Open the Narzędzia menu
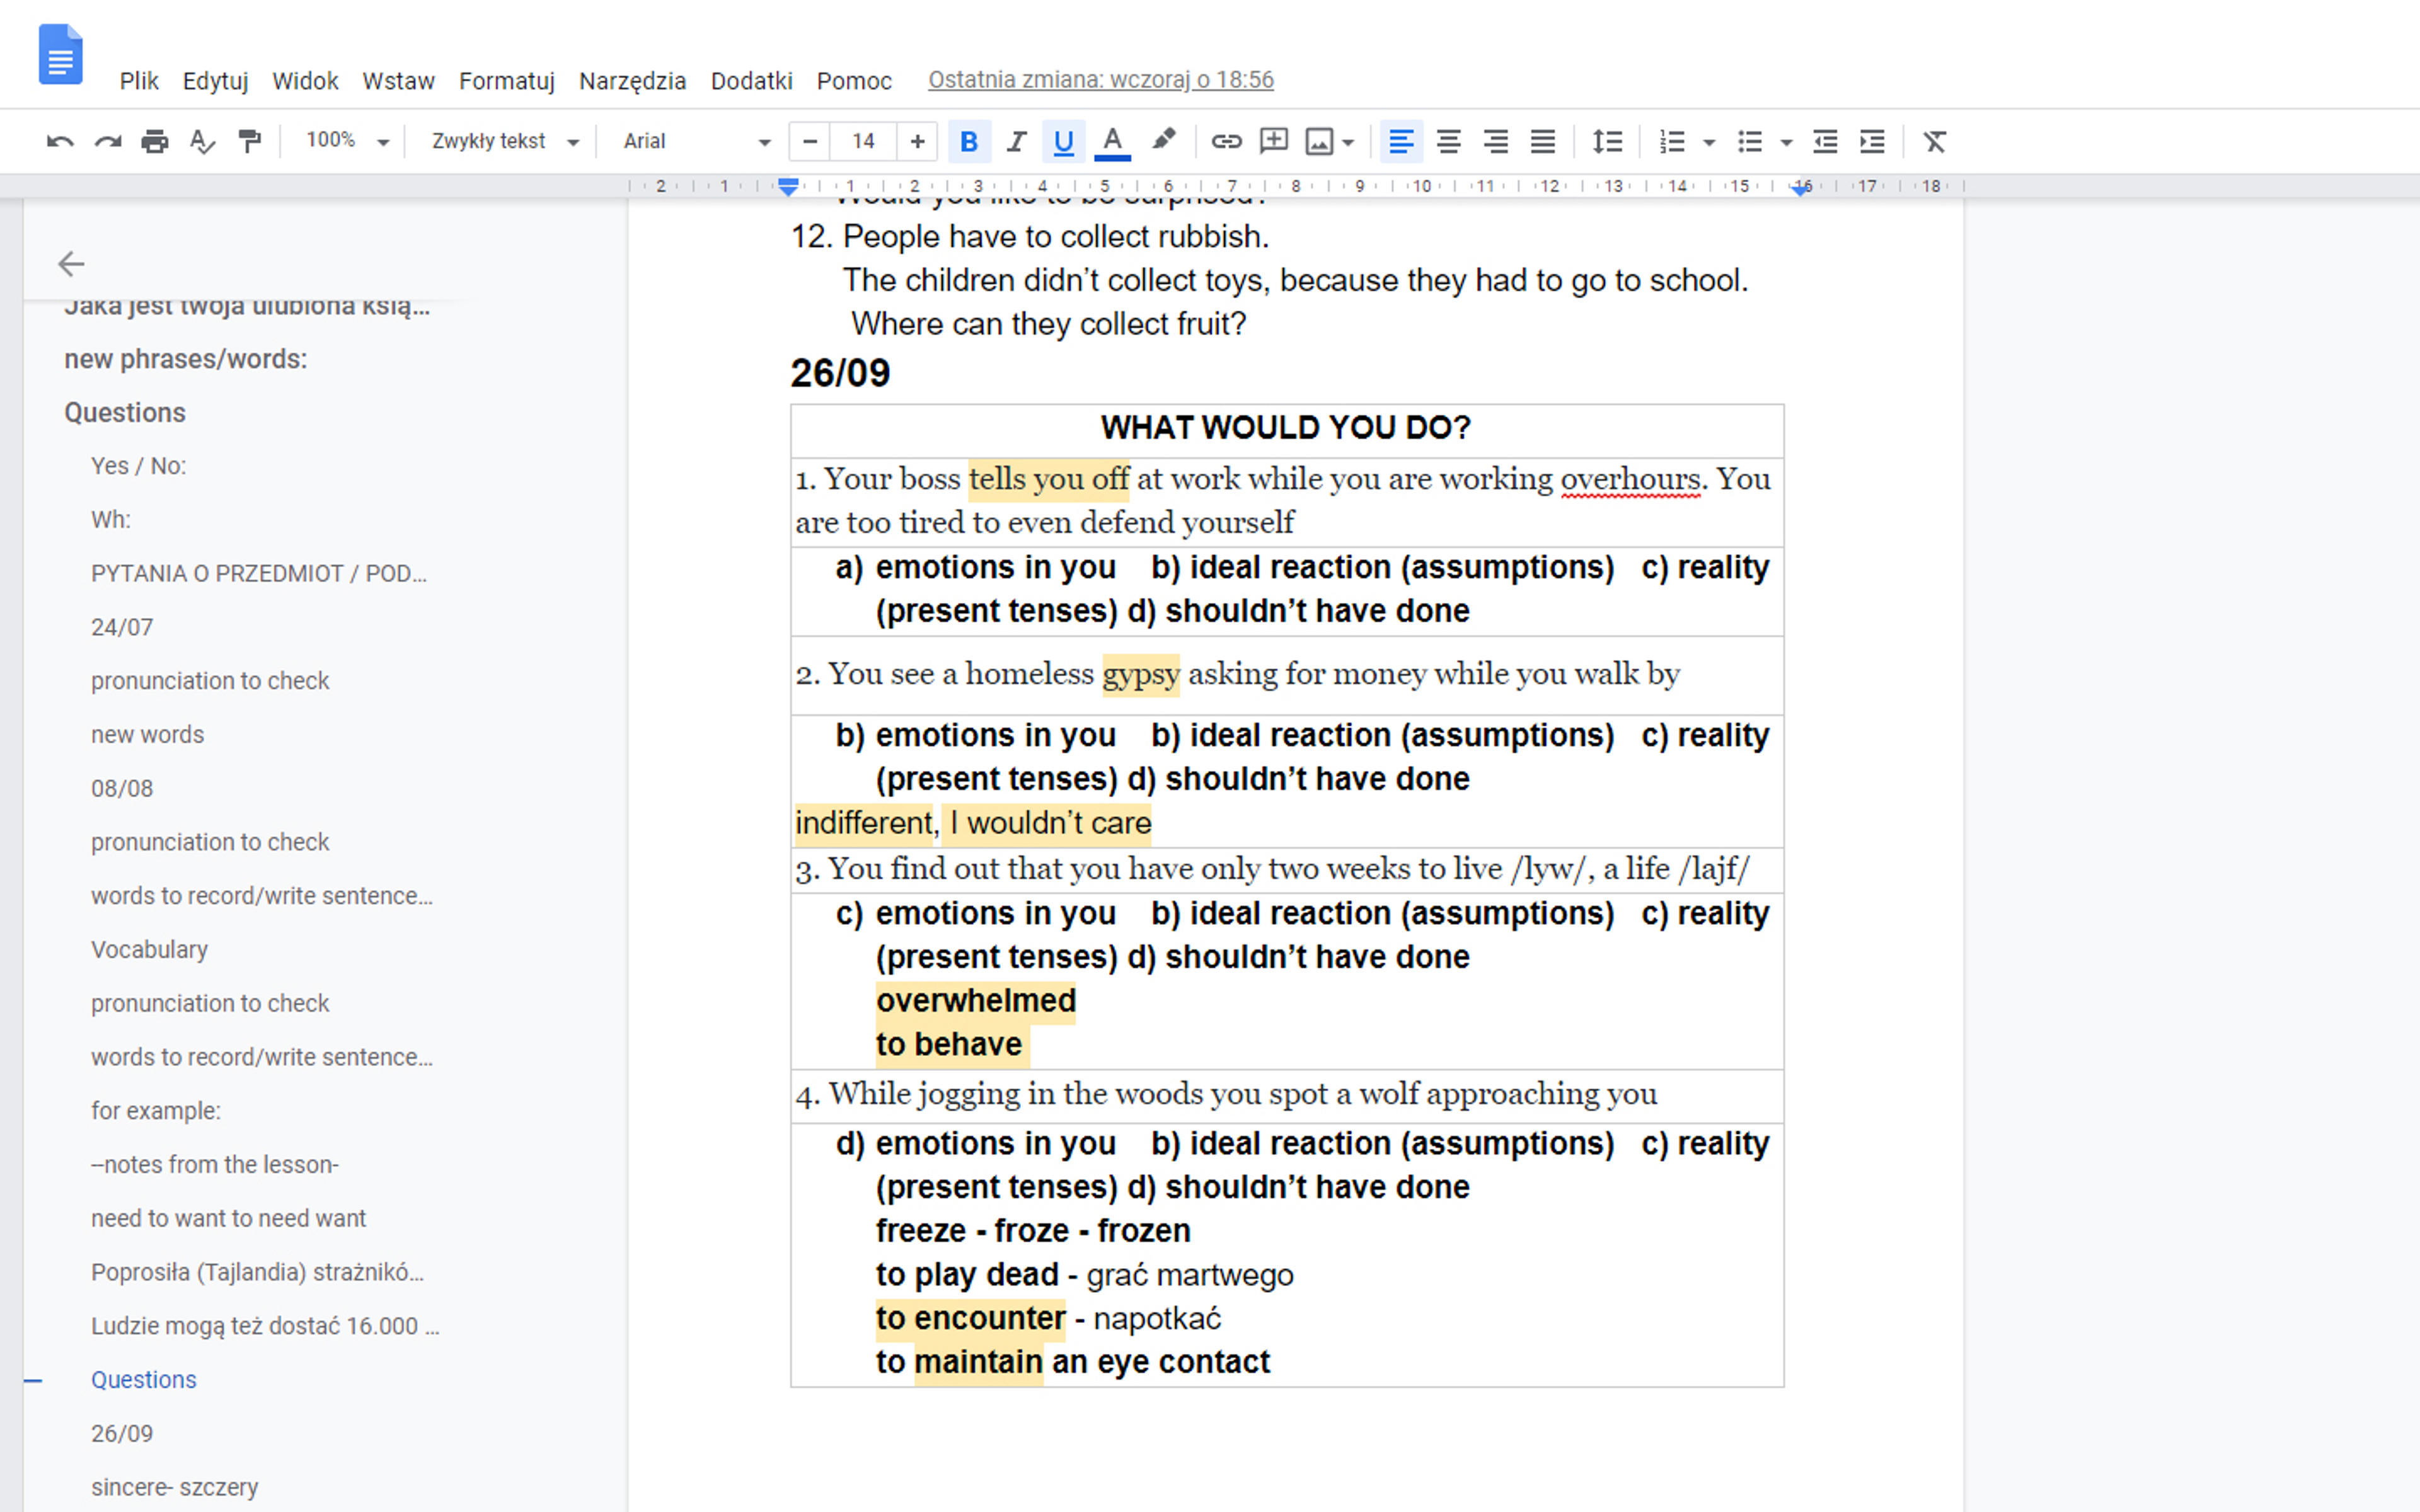This screenshot has width=2420, height=1512. (632, 81)
